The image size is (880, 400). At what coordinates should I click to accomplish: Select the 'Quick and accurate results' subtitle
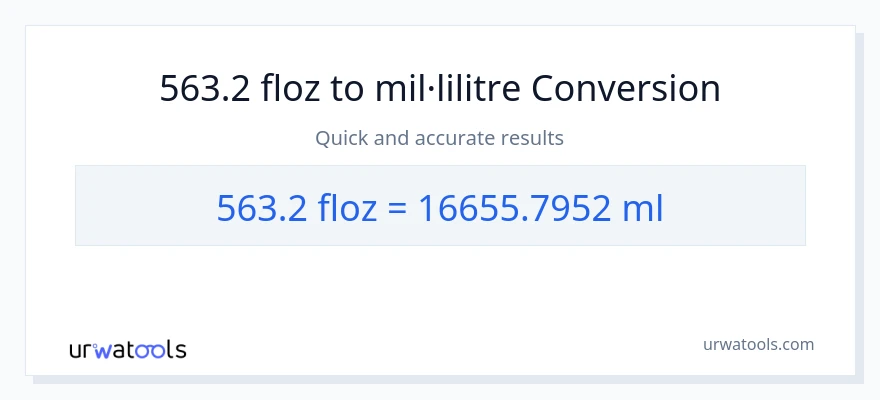click(x=440, y=138)
